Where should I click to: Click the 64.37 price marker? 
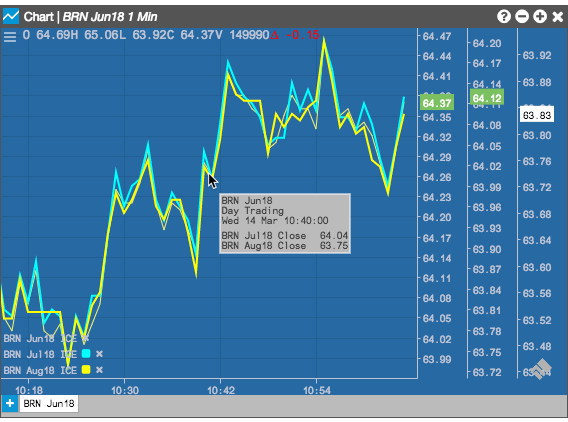[437, 103]
